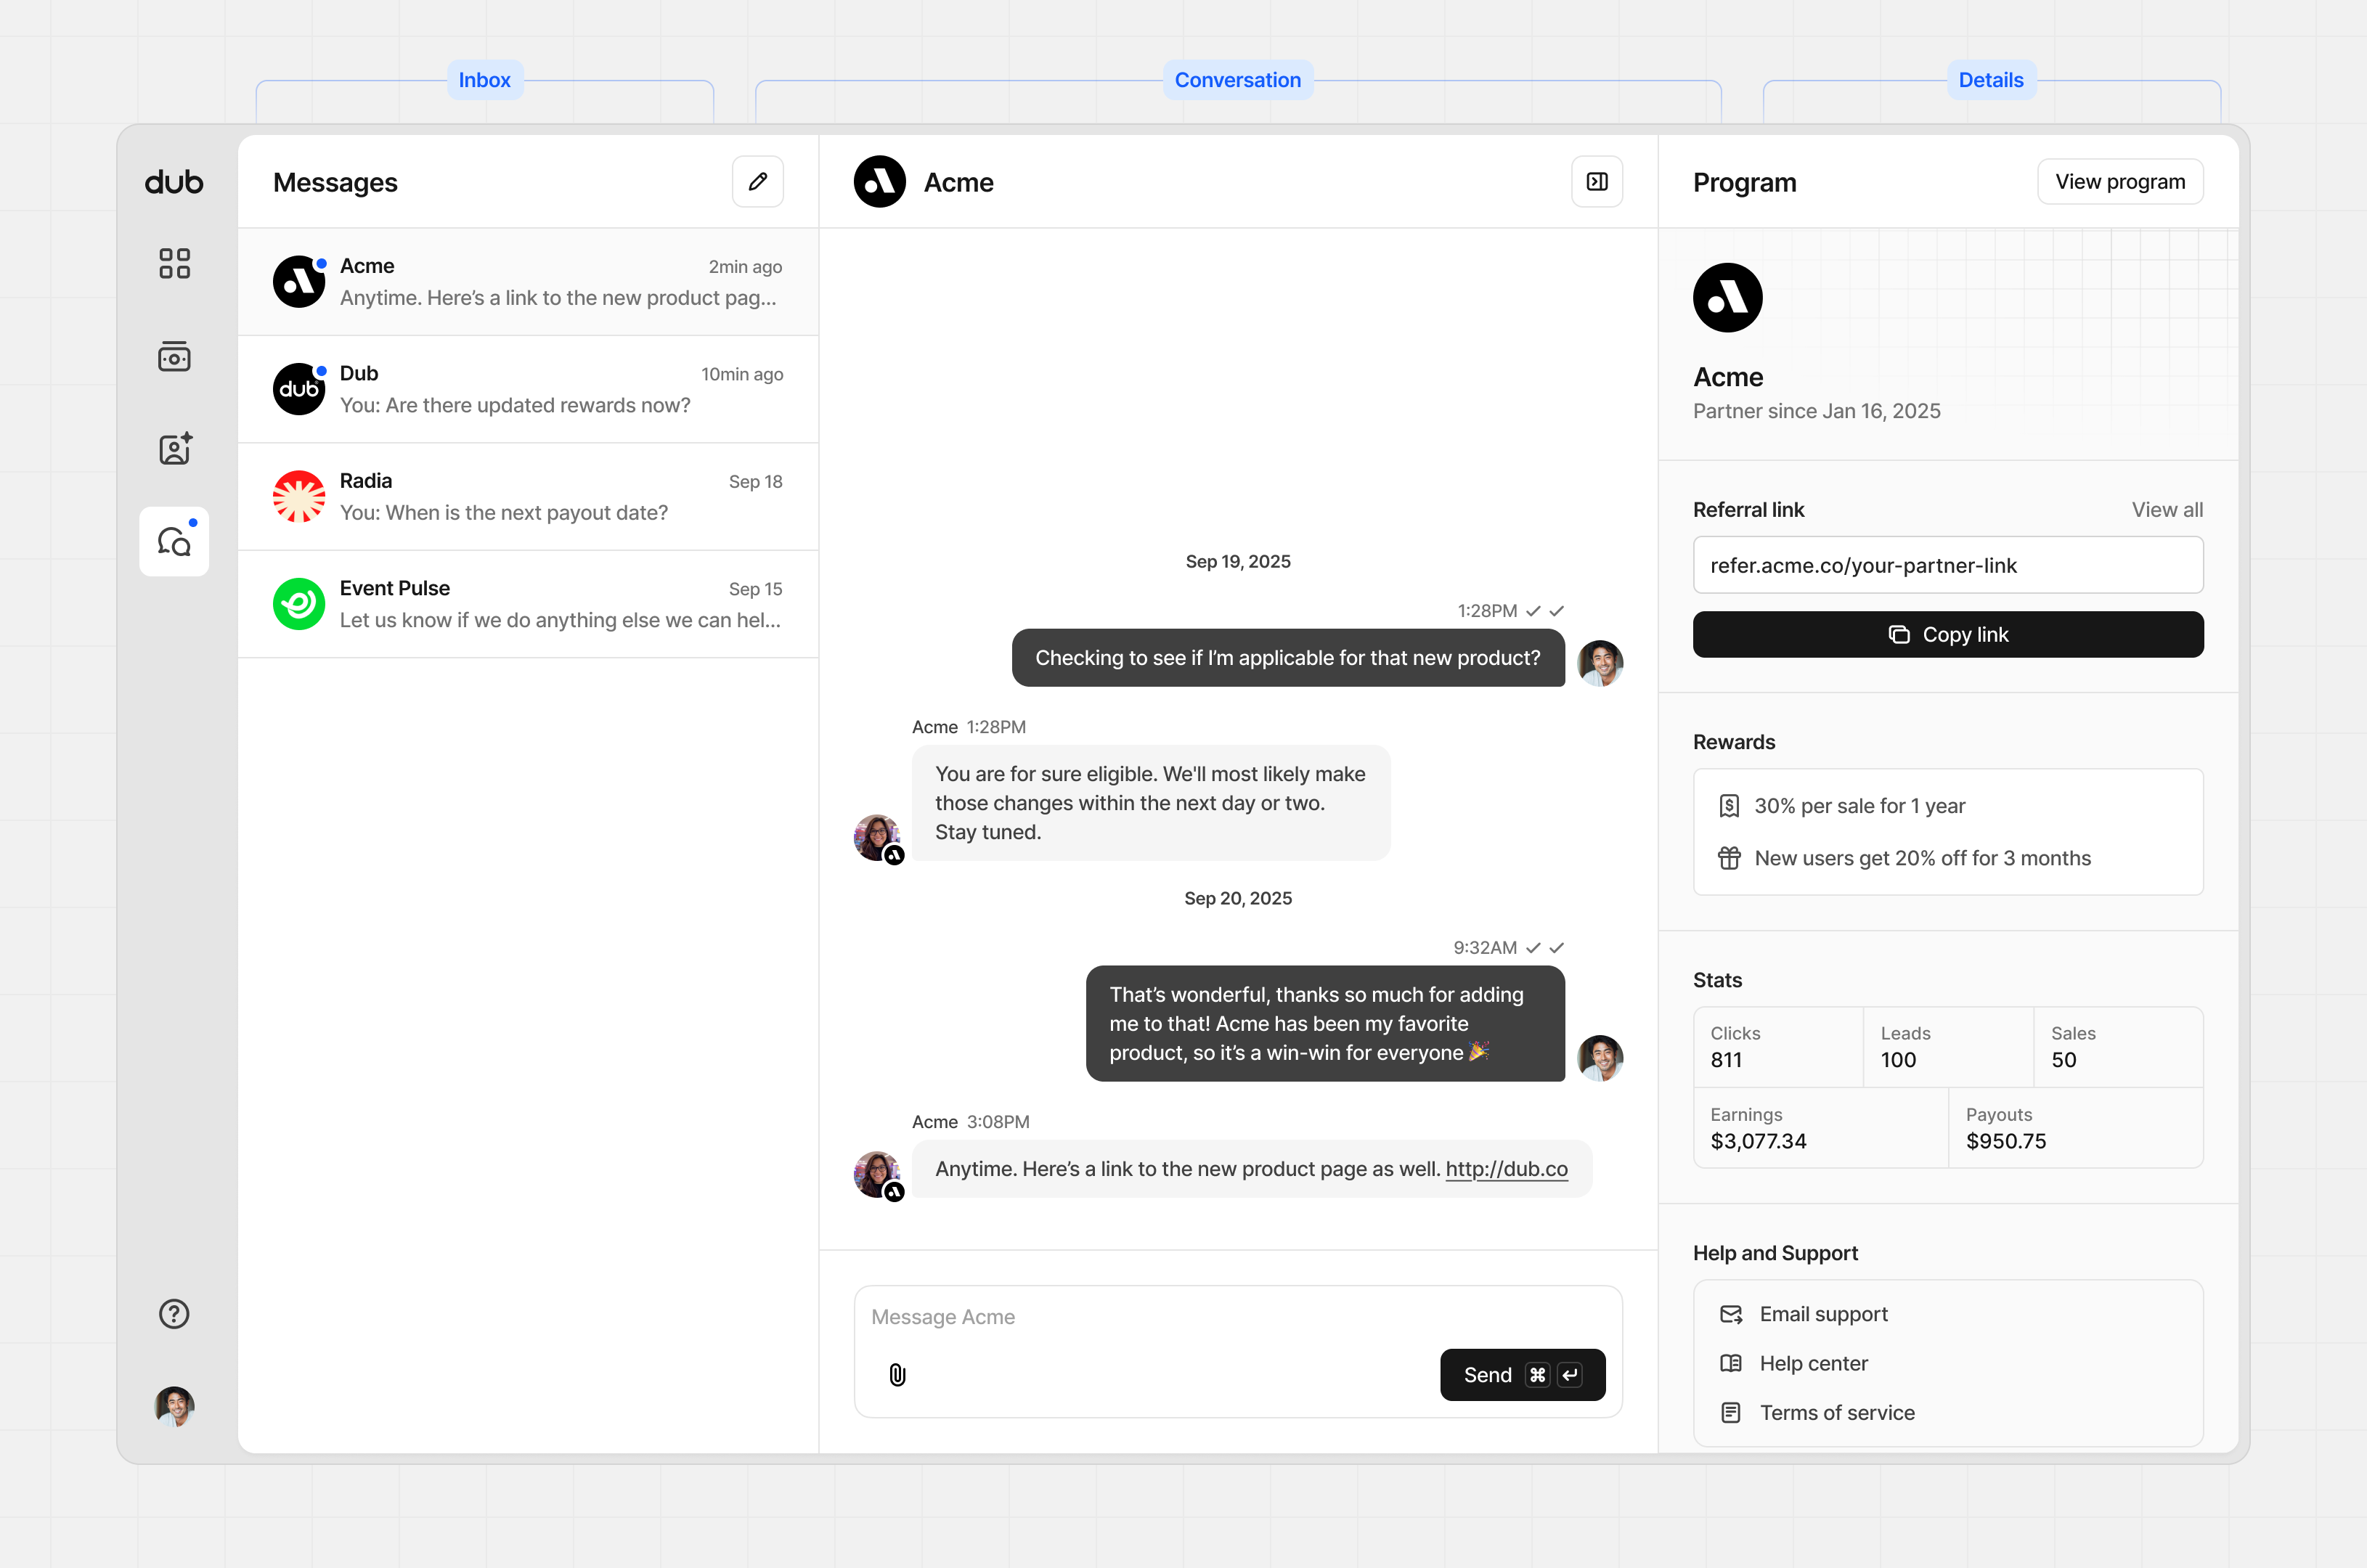
Task: Click Acme rep avatar beside Anytime message
Action: pos(877,1175)
